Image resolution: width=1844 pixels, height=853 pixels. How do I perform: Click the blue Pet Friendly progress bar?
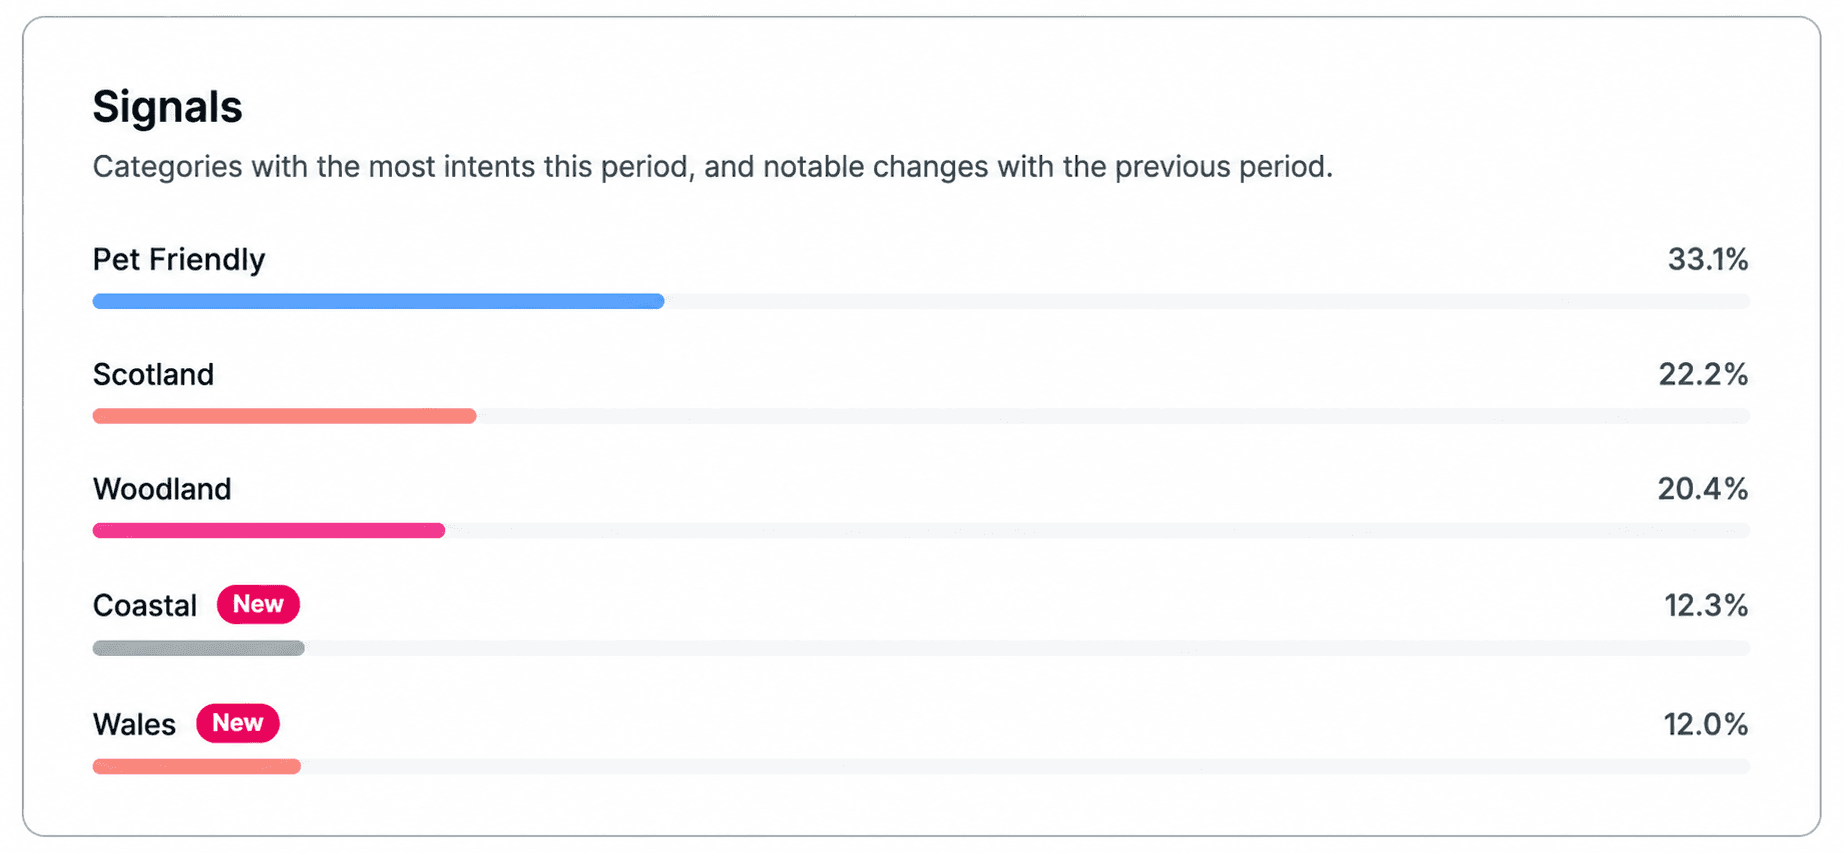(378, 301)
